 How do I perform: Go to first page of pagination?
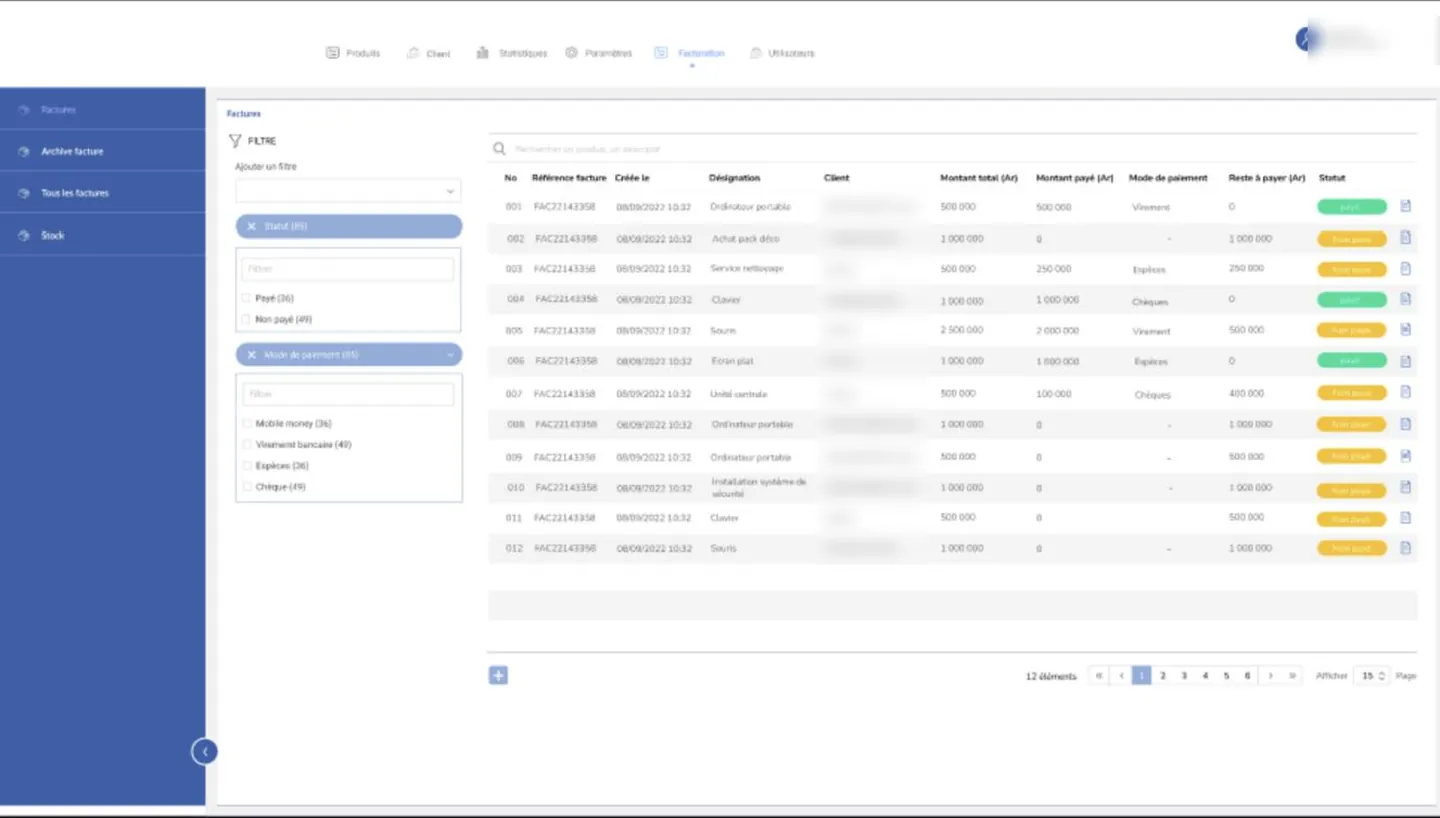pyautogui.click(x=1099, y=676)
